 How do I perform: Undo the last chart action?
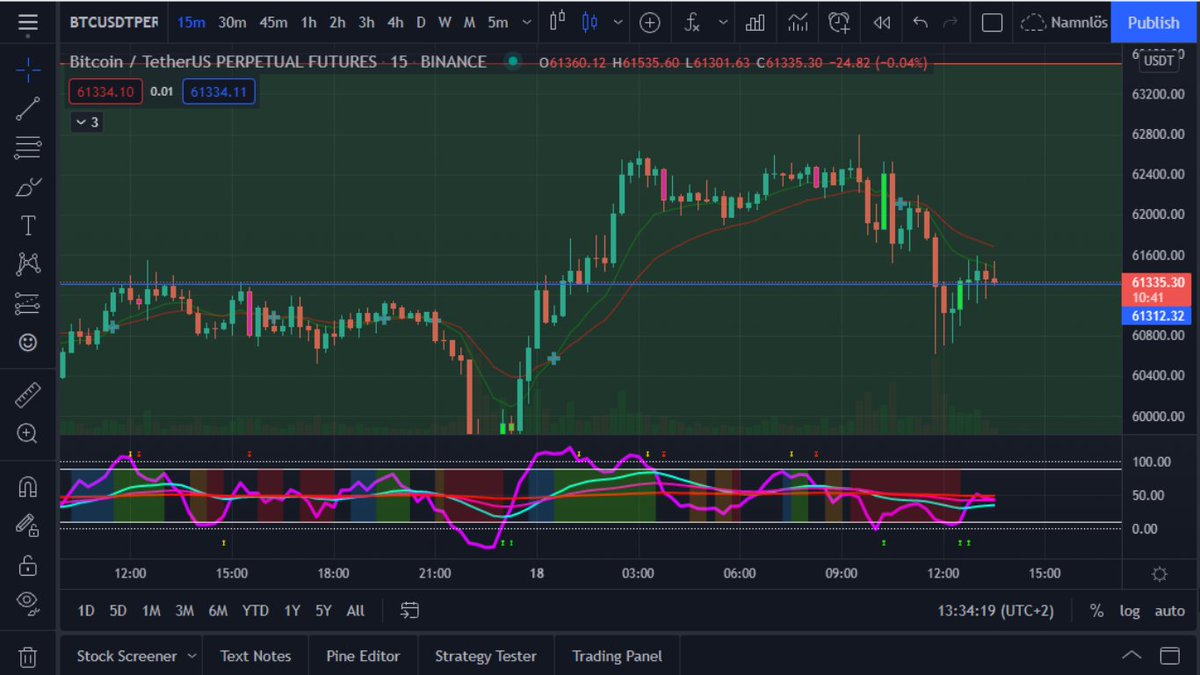pyautogui.click(x=921, y=22)
